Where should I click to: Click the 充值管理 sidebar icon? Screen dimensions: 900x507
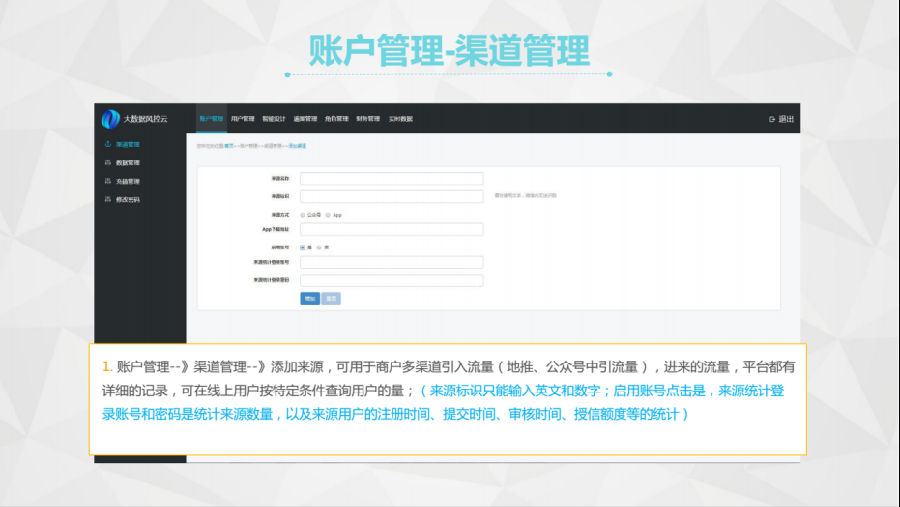107,181
